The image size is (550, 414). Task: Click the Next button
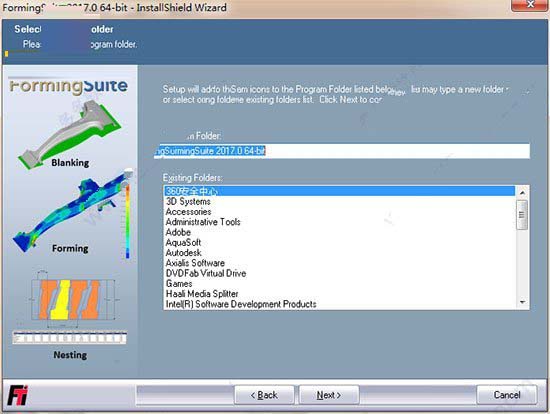coord(329,395)
